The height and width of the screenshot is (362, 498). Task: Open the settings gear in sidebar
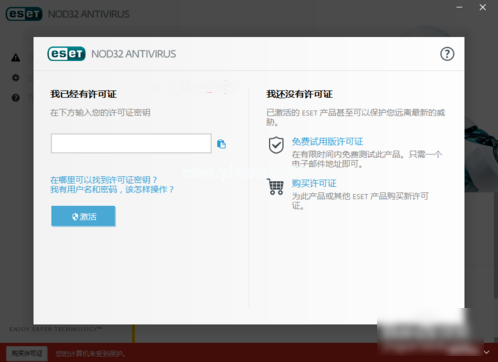tap(16, 78)
